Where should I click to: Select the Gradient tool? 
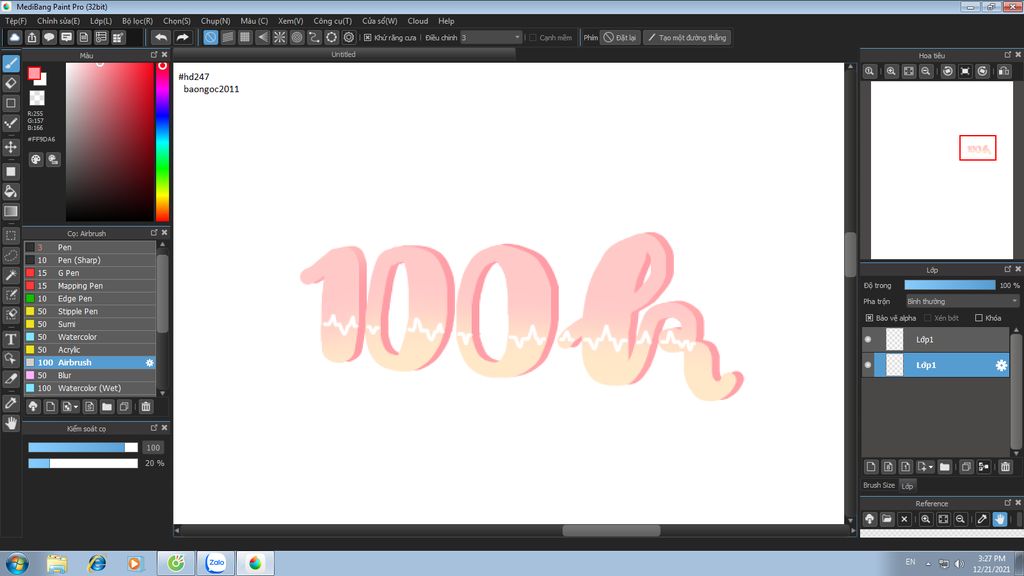point(11,211)
